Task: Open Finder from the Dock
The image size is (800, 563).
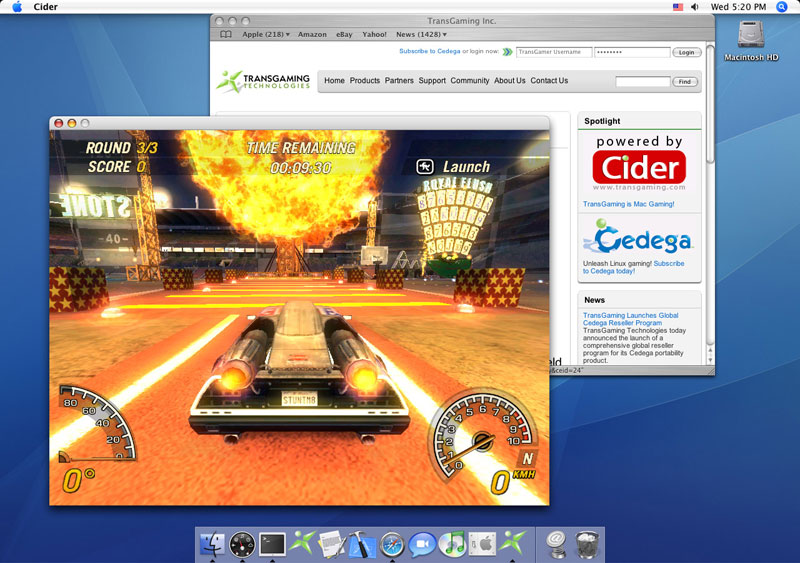Action: [x=212, y=545]
